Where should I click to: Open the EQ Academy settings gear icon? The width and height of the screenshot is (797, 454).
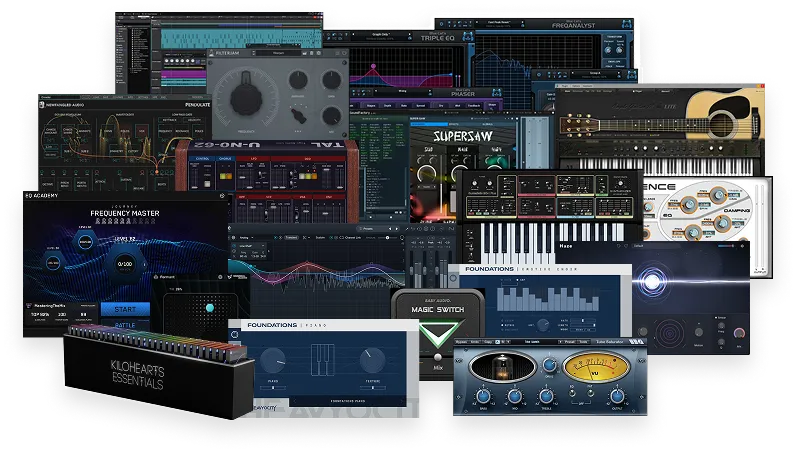(x=222, y=195)
